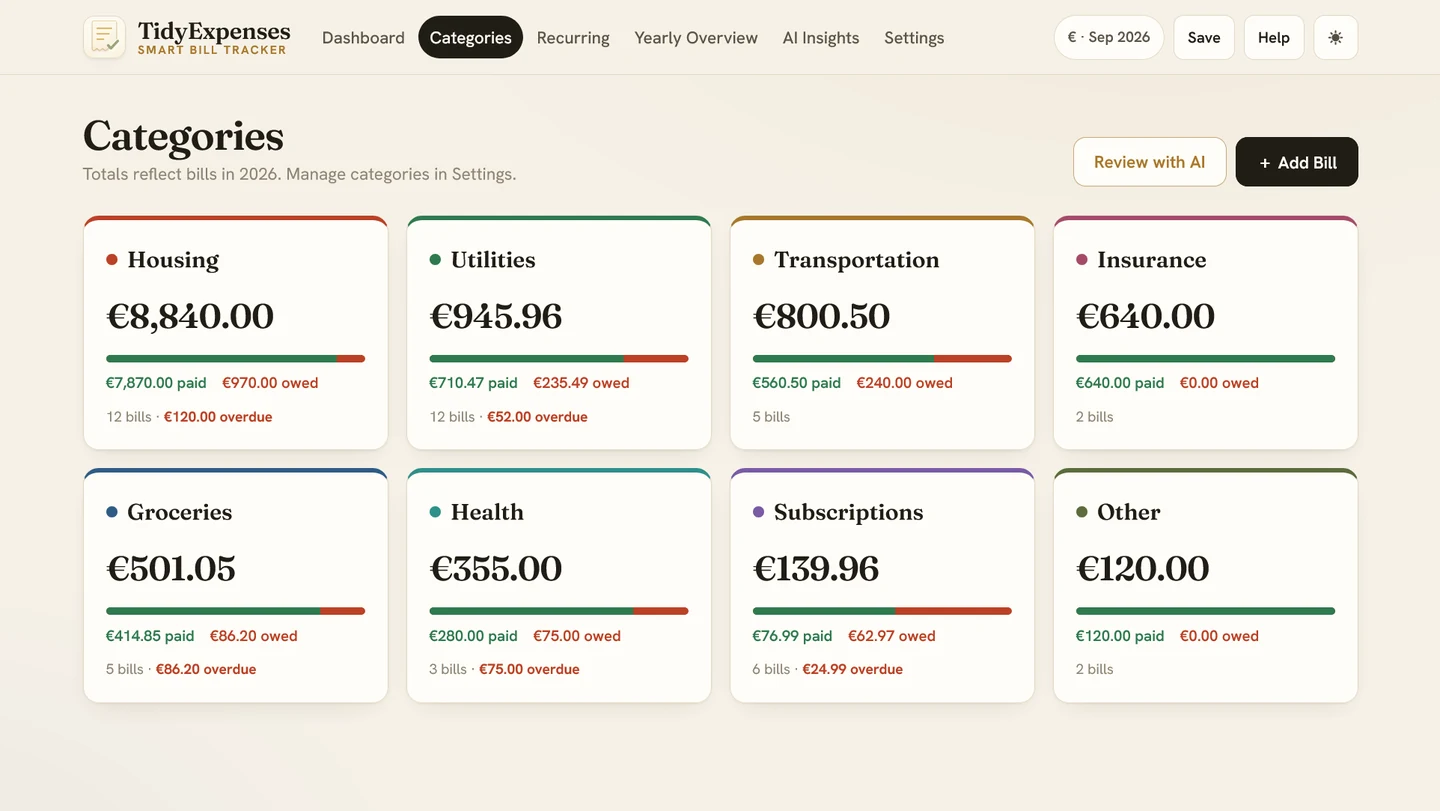The image size is (1440, 811).
Task: Click €52.00 overdue in Utilities card
Action: (x=537, y=417)
